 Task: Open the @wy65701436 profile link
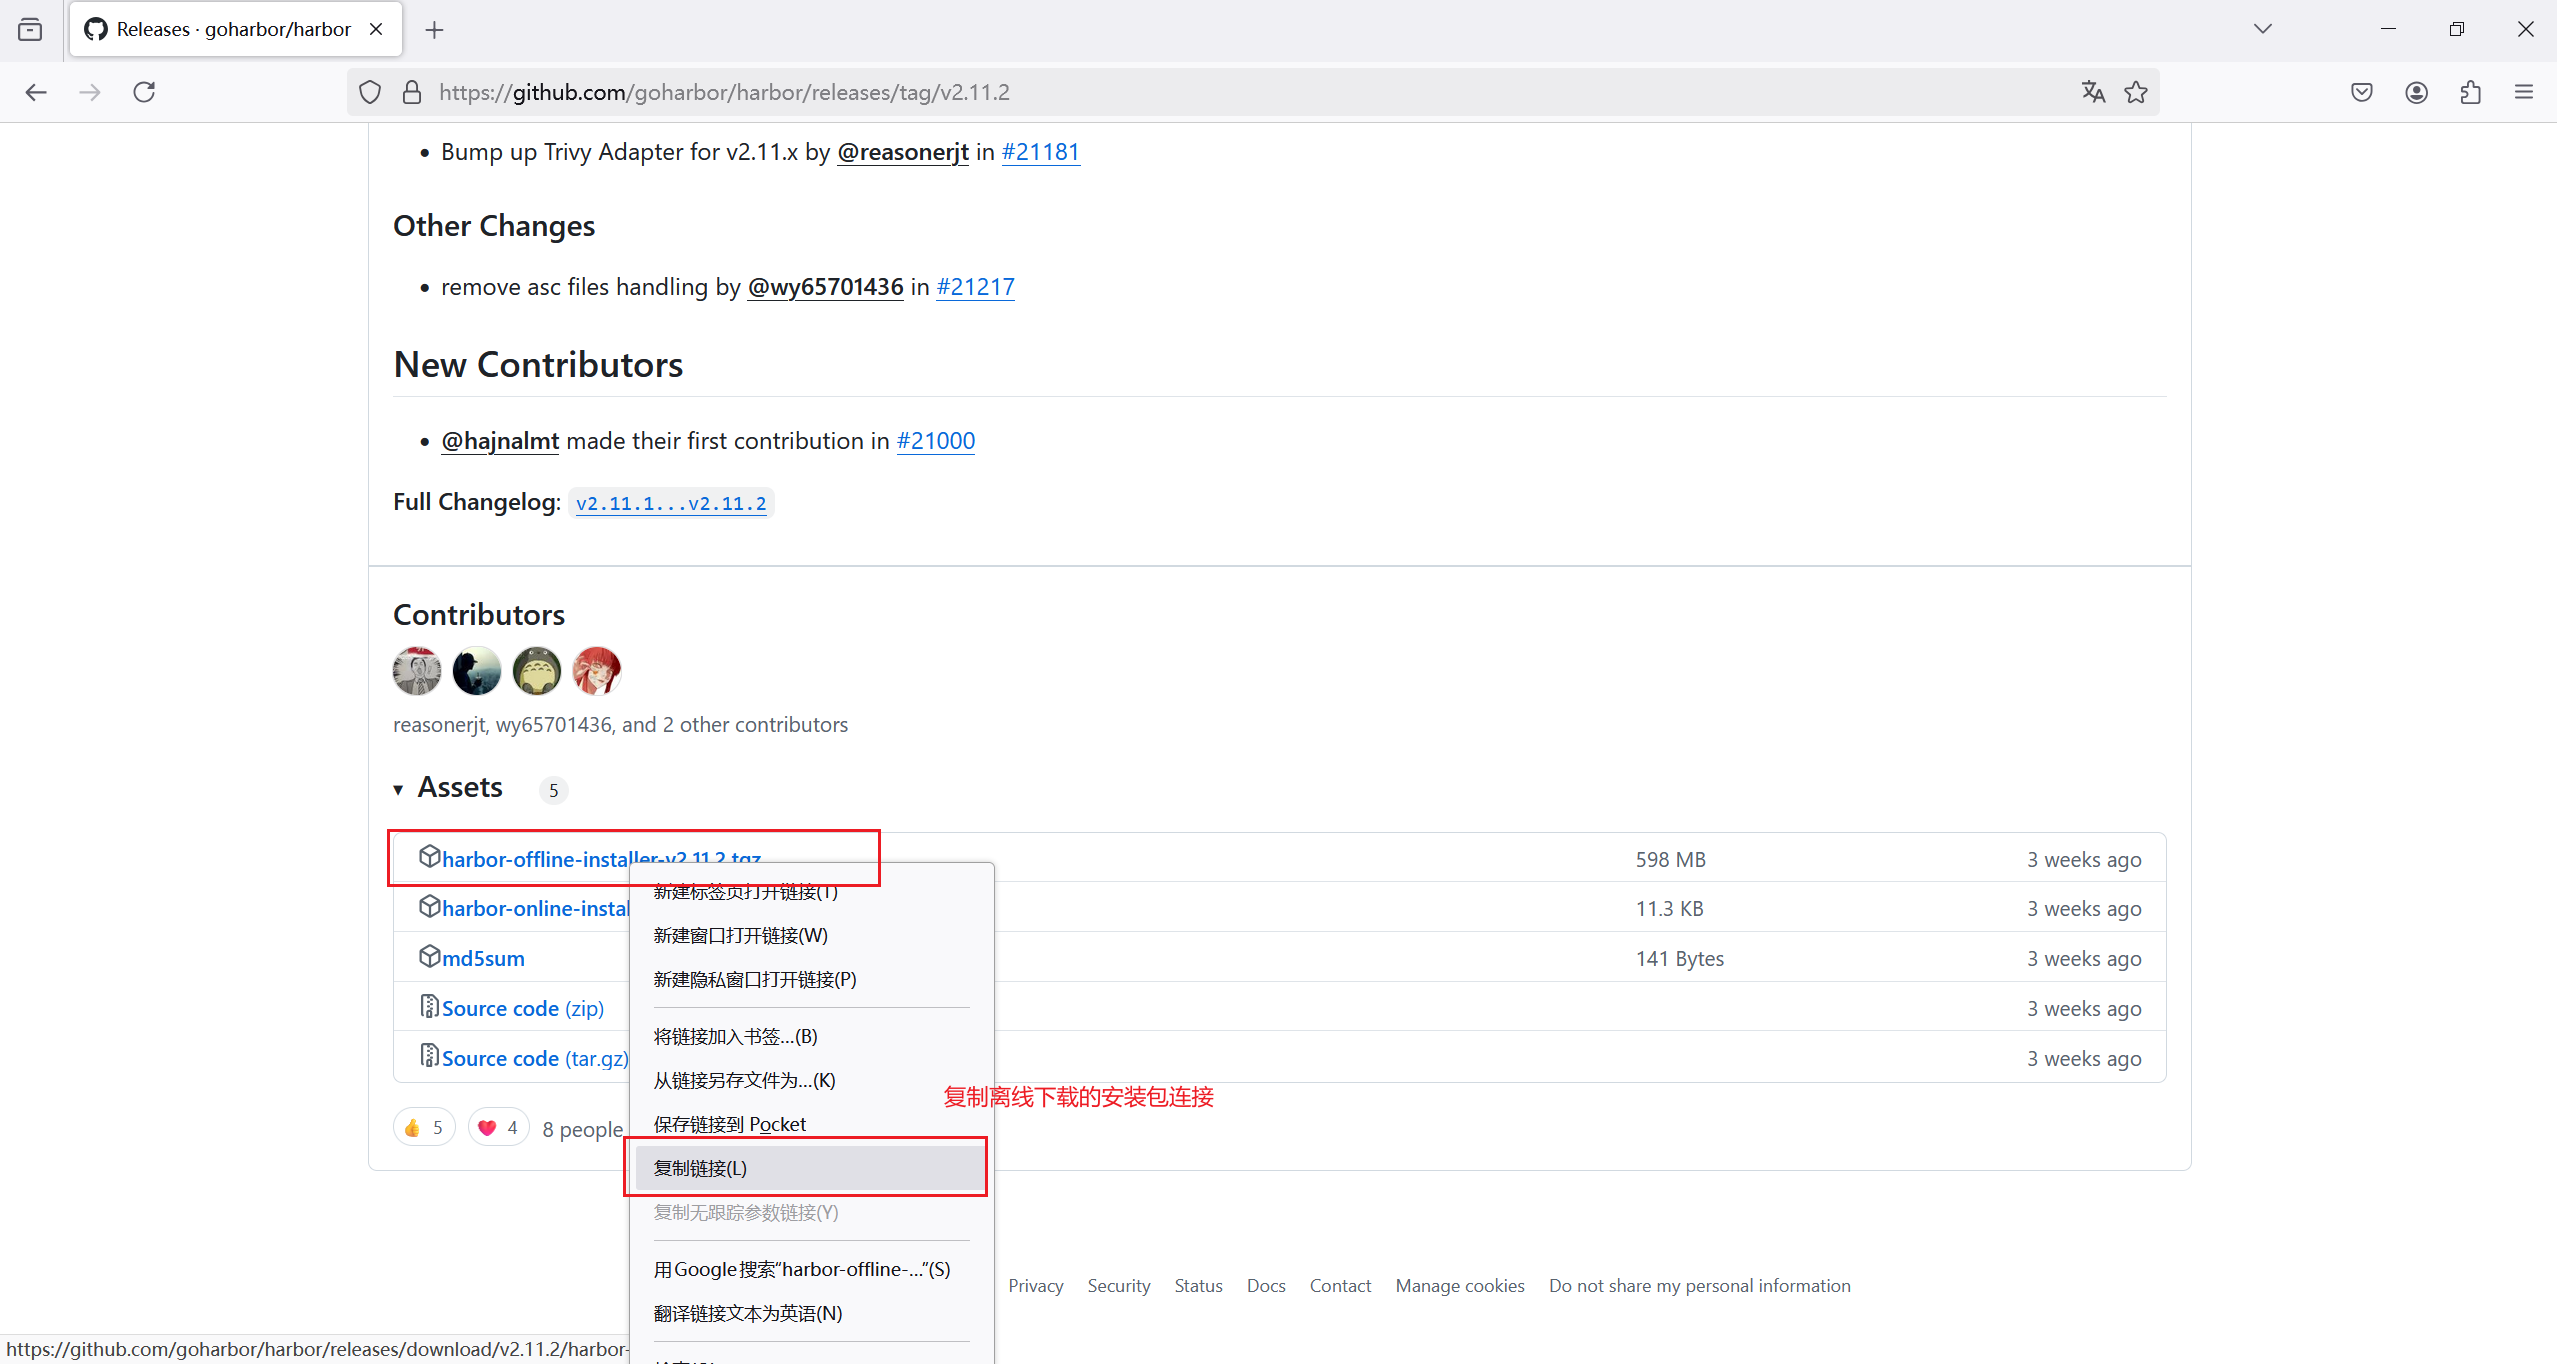coord(826,287)
